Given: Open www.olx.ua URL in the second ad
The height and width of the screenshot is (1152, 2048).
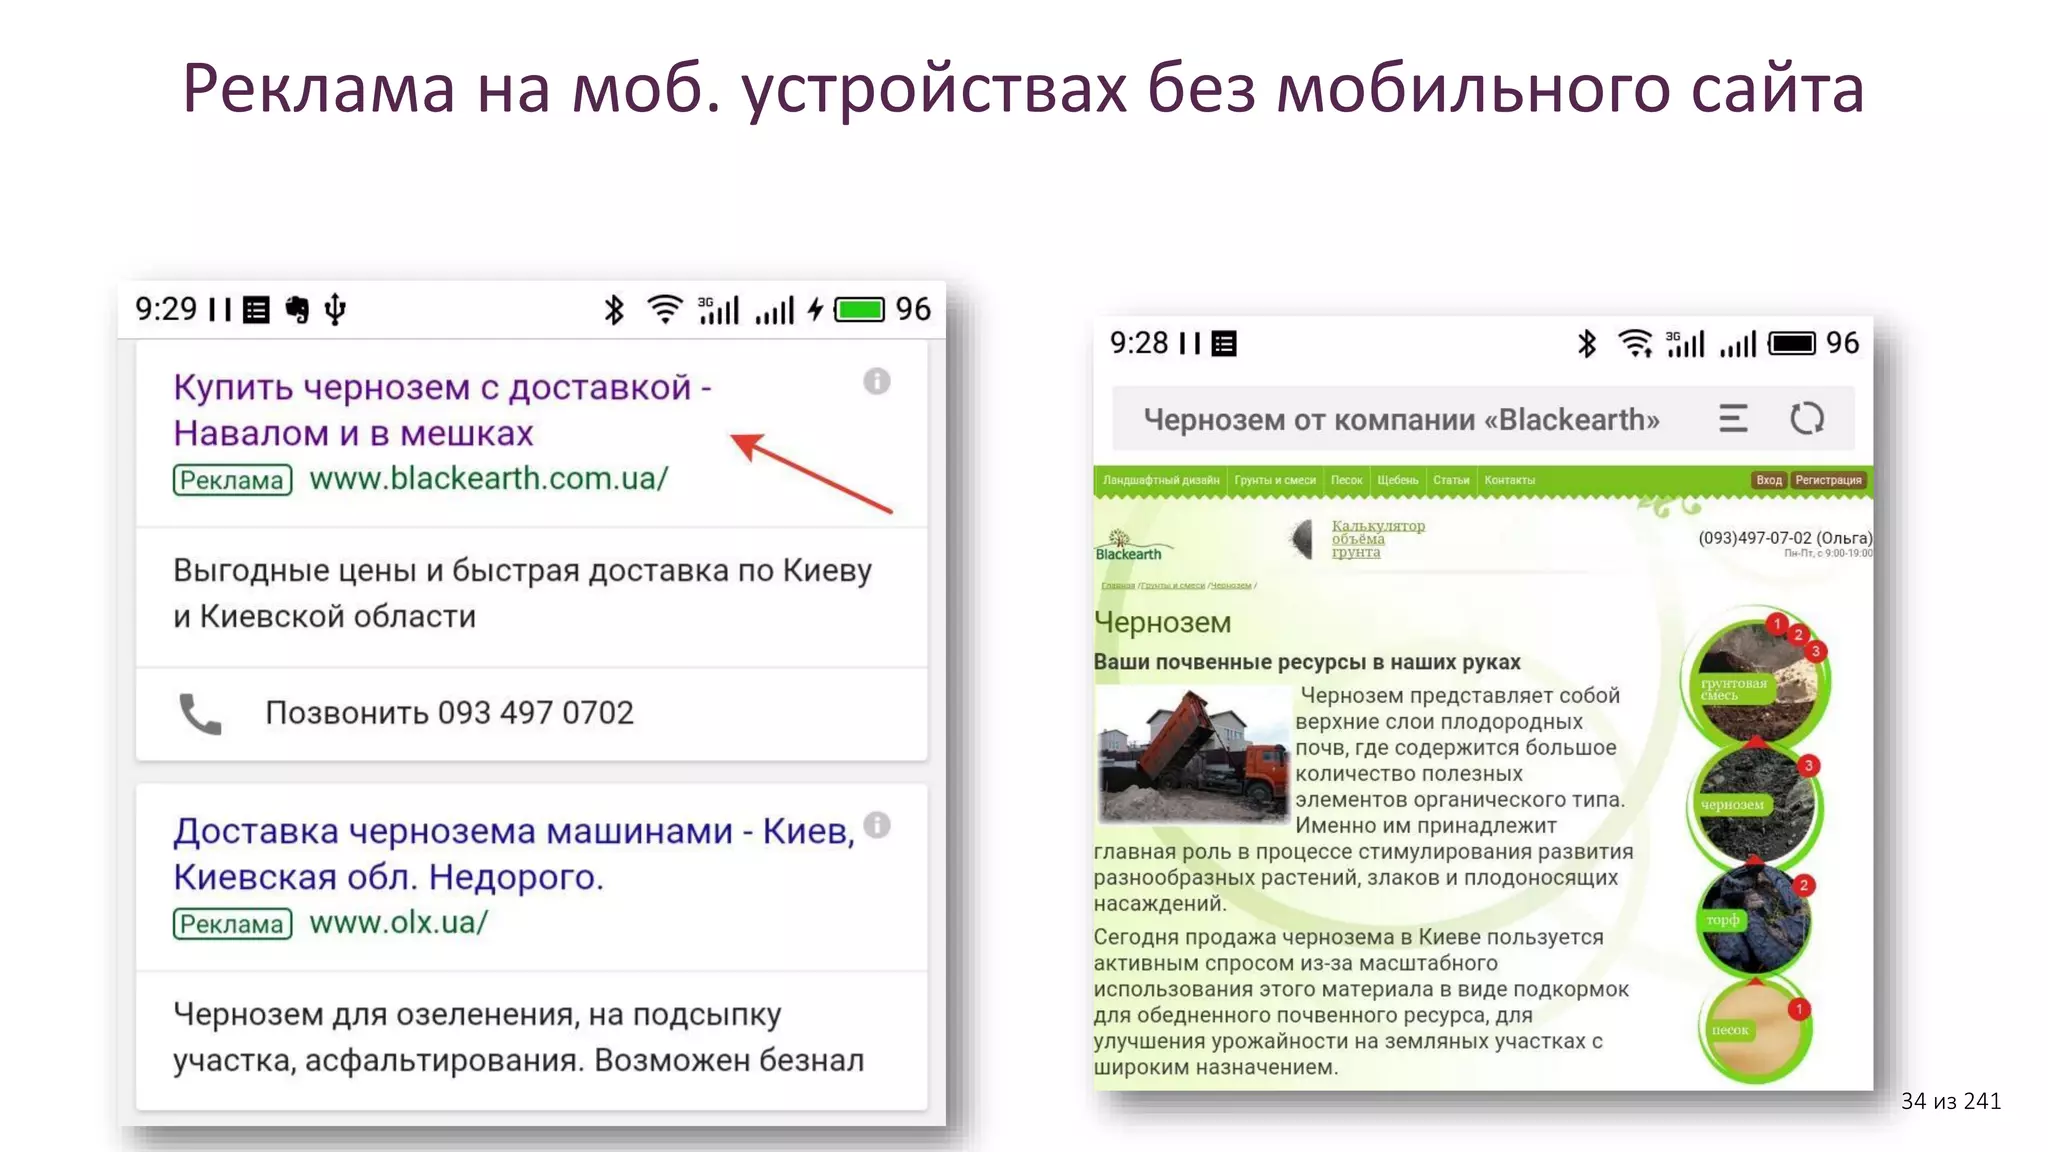Looking at the screenshot, I should [398, 922].
